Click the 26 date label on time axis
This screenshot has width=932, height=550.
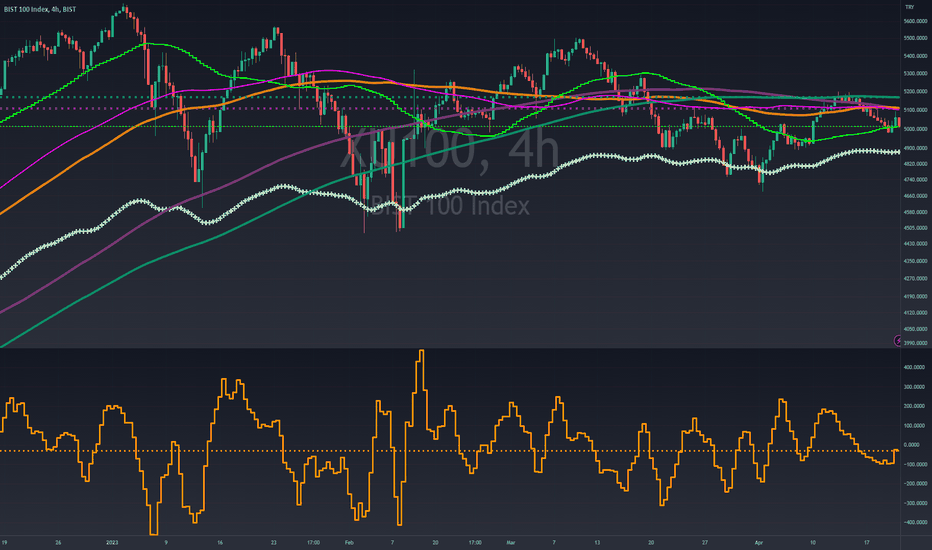click(58, 542)
